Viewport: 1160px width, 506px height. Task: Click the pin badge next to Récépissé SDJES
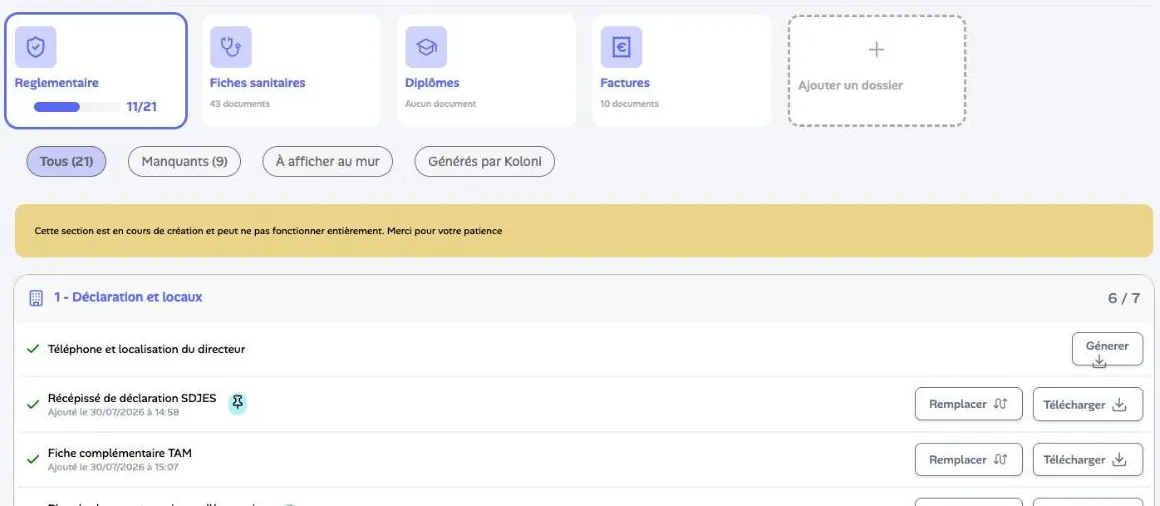tap(237, 402)
